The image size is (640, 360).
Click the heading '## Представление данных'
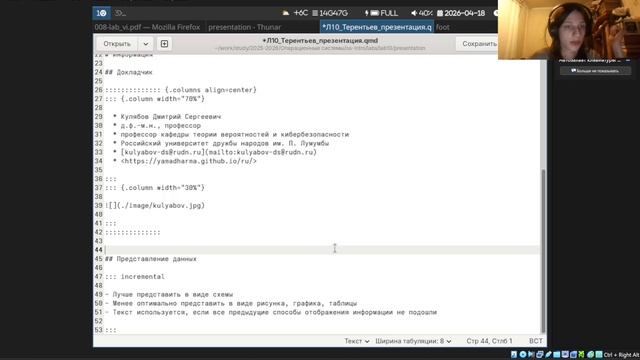(x=151, y=259)
